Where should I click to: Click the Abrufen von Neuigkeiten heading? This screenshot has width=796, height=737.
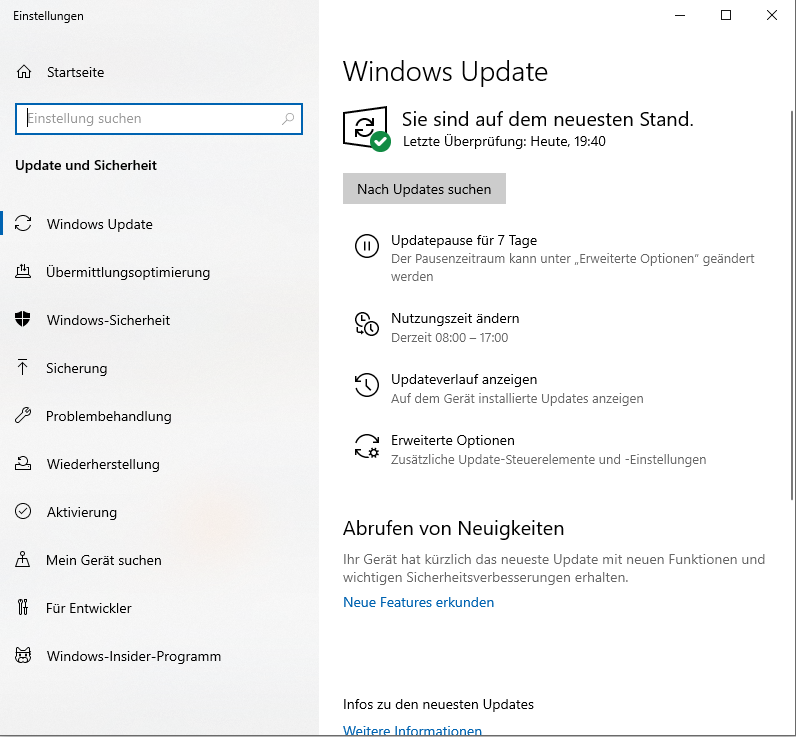pos(453,528)
